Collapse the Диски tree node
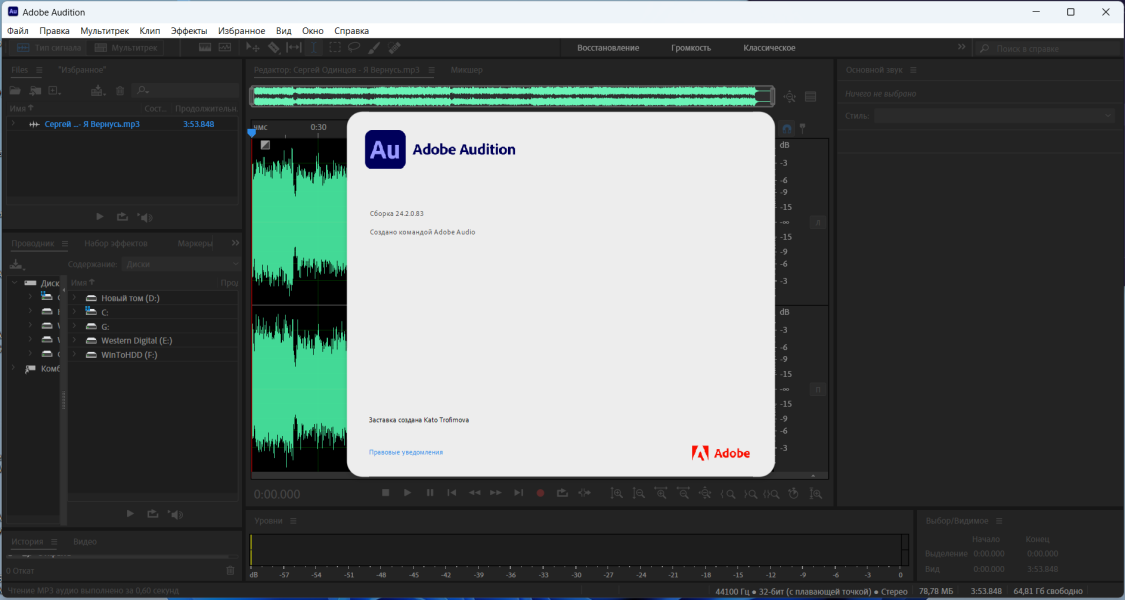Viewport: 1125px width, 600px height. point(14,283)
